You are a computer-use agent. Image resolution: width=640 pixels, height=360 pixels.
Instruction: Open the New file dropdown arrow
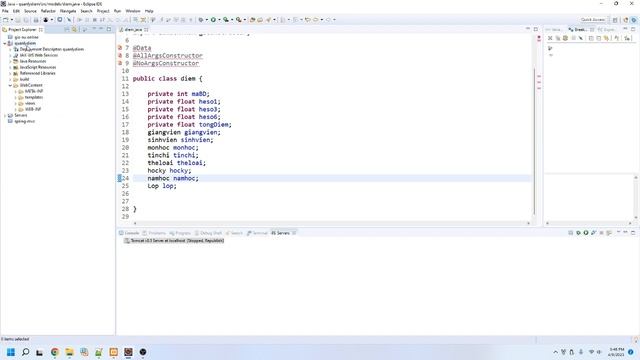tap(11, 20)
